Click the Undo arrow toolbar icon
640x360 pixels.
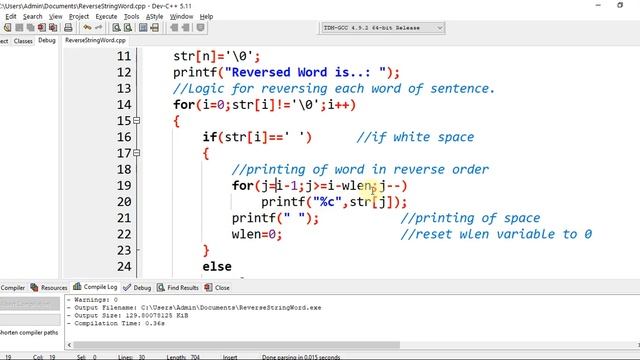pos(87,28)
